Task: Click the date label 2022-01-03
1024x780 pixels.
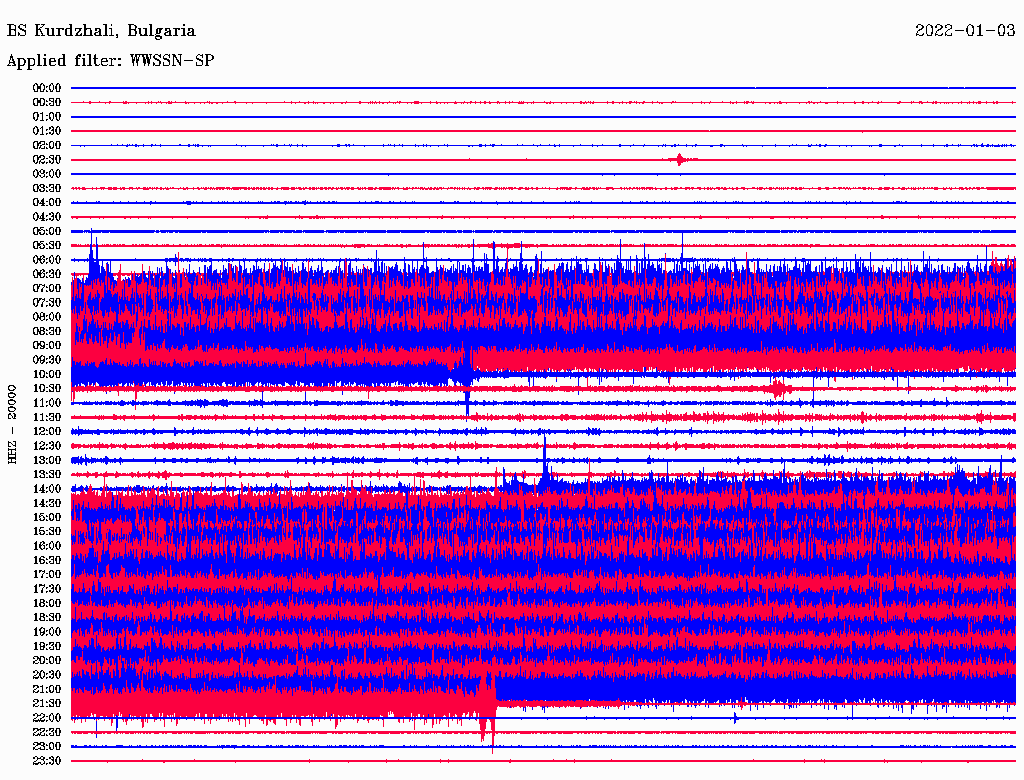Action: 964,31
